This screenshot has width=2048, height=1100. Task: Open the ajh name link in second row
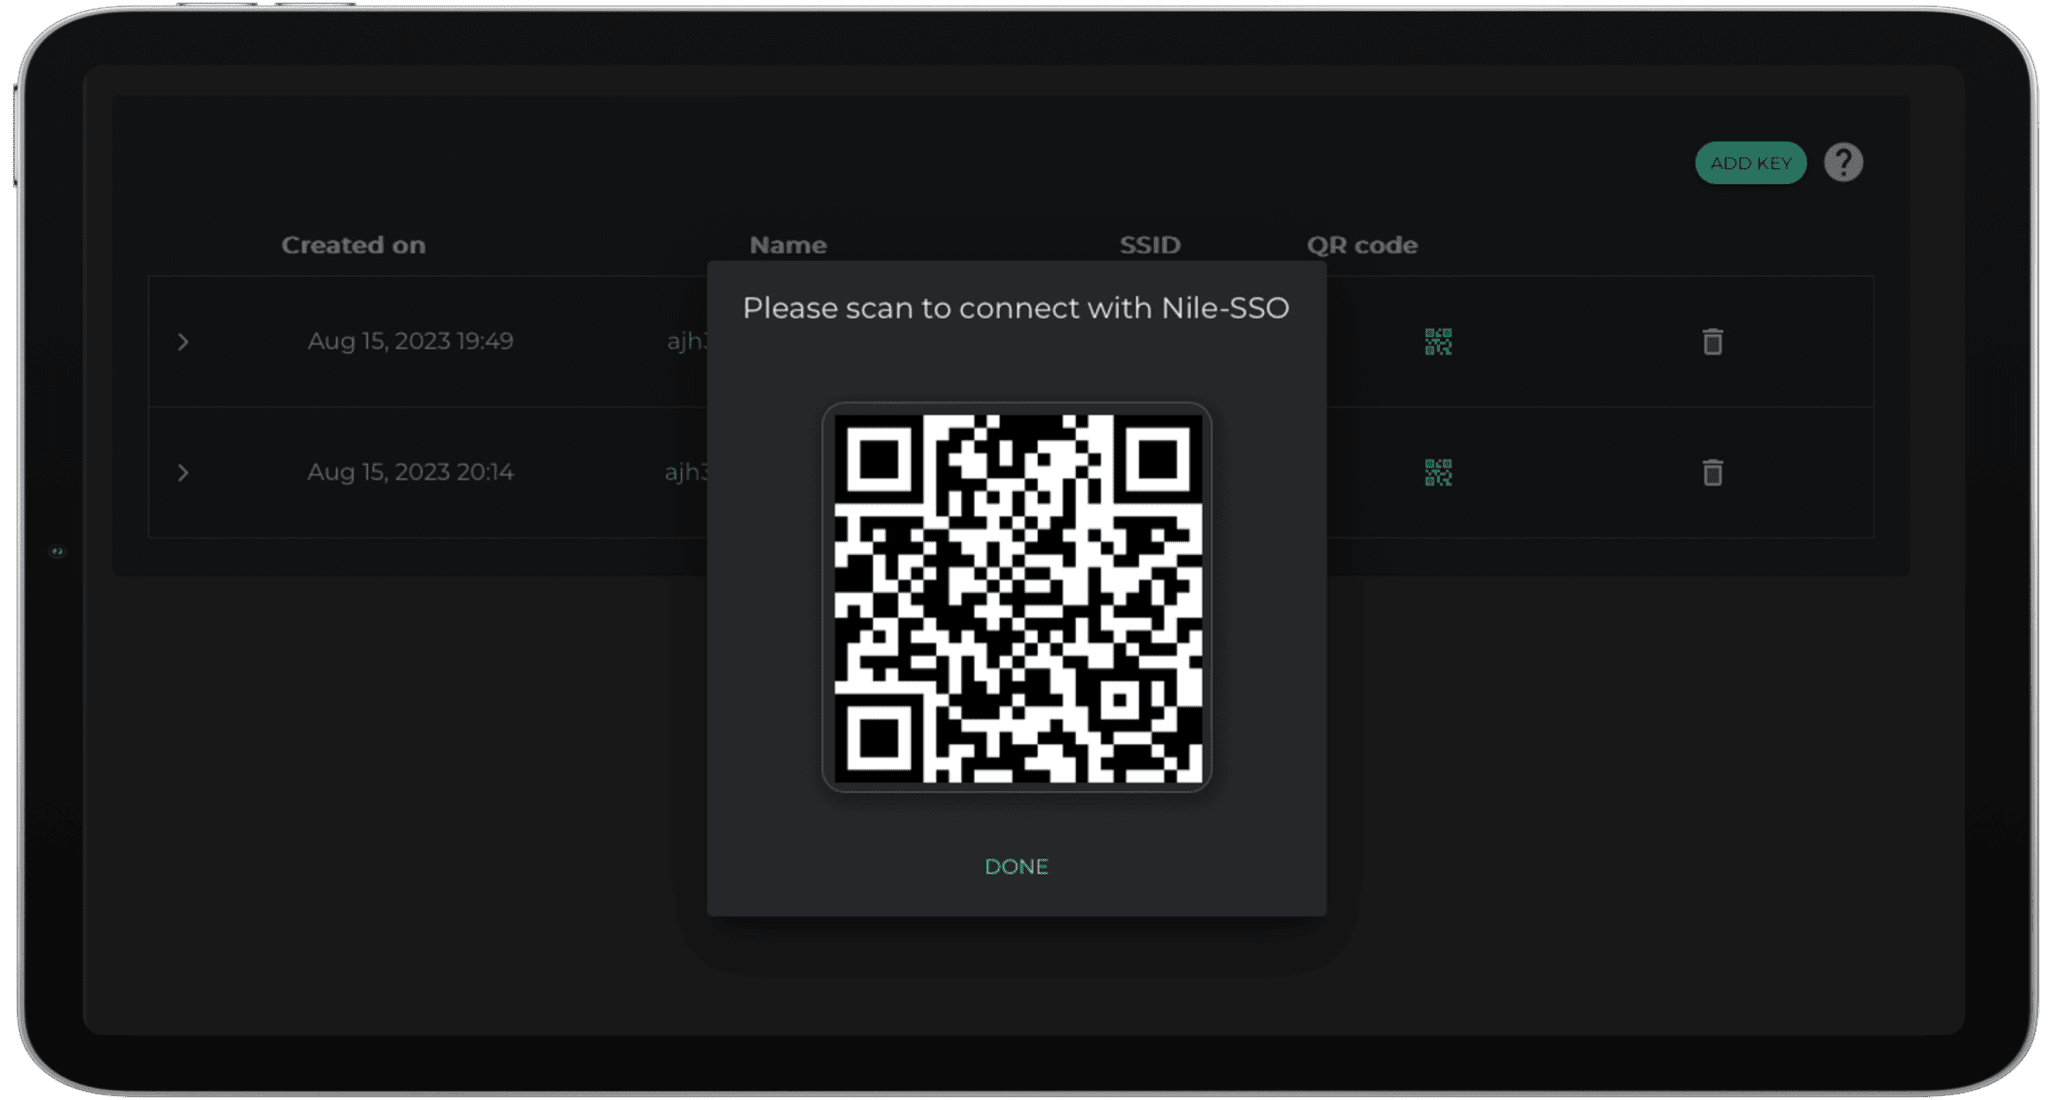685,472
